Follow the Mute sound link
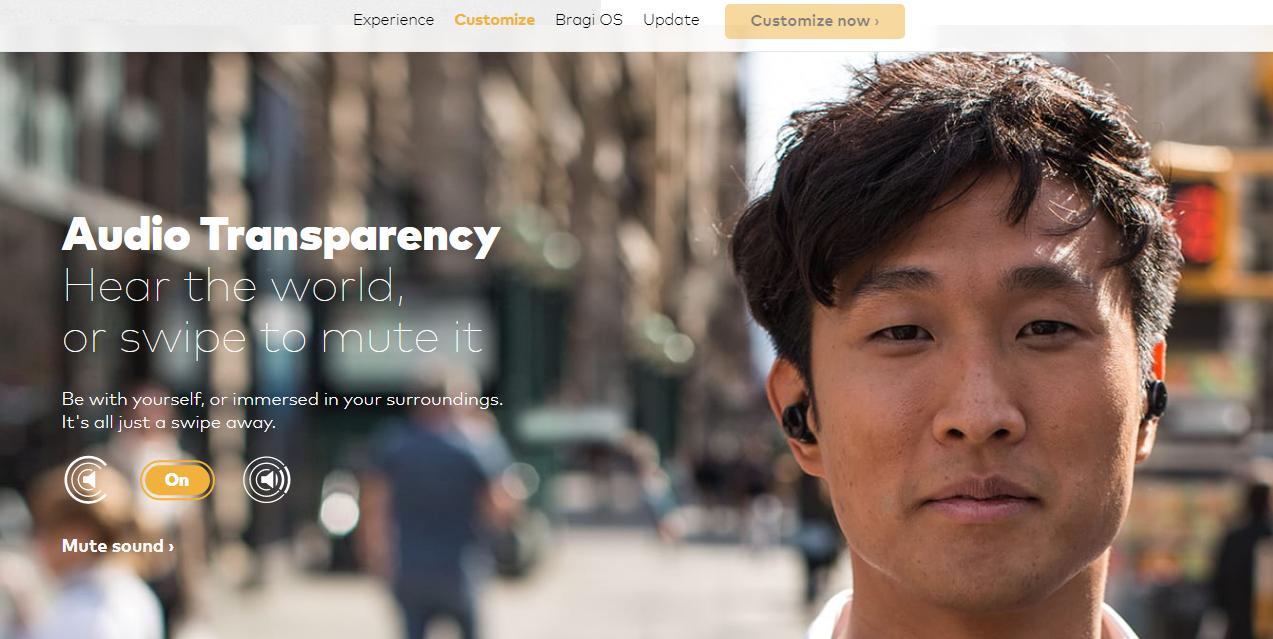 coord(118,546)
